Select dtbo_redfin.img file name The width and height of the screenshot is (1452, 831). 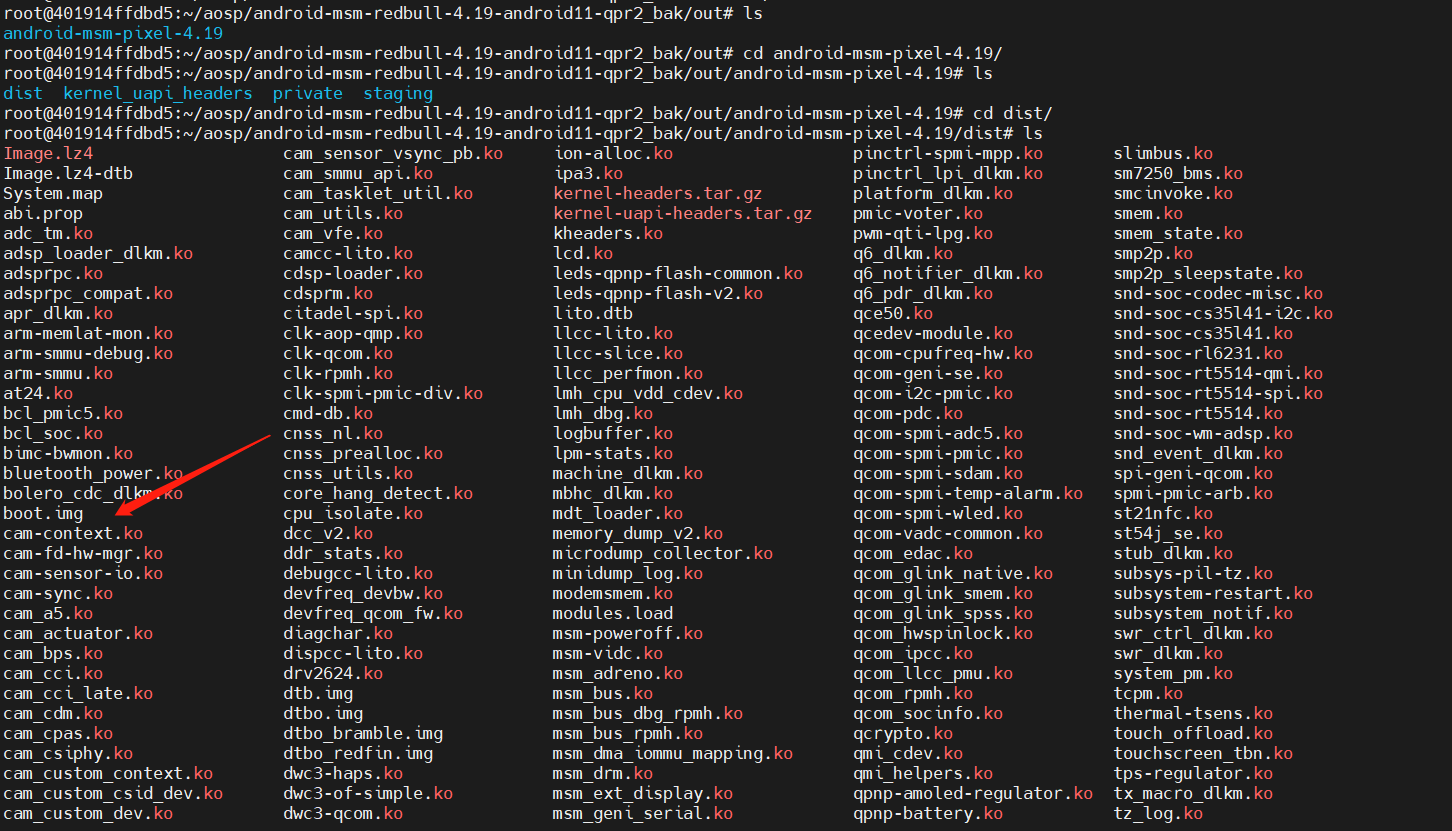tap(358, 753)
